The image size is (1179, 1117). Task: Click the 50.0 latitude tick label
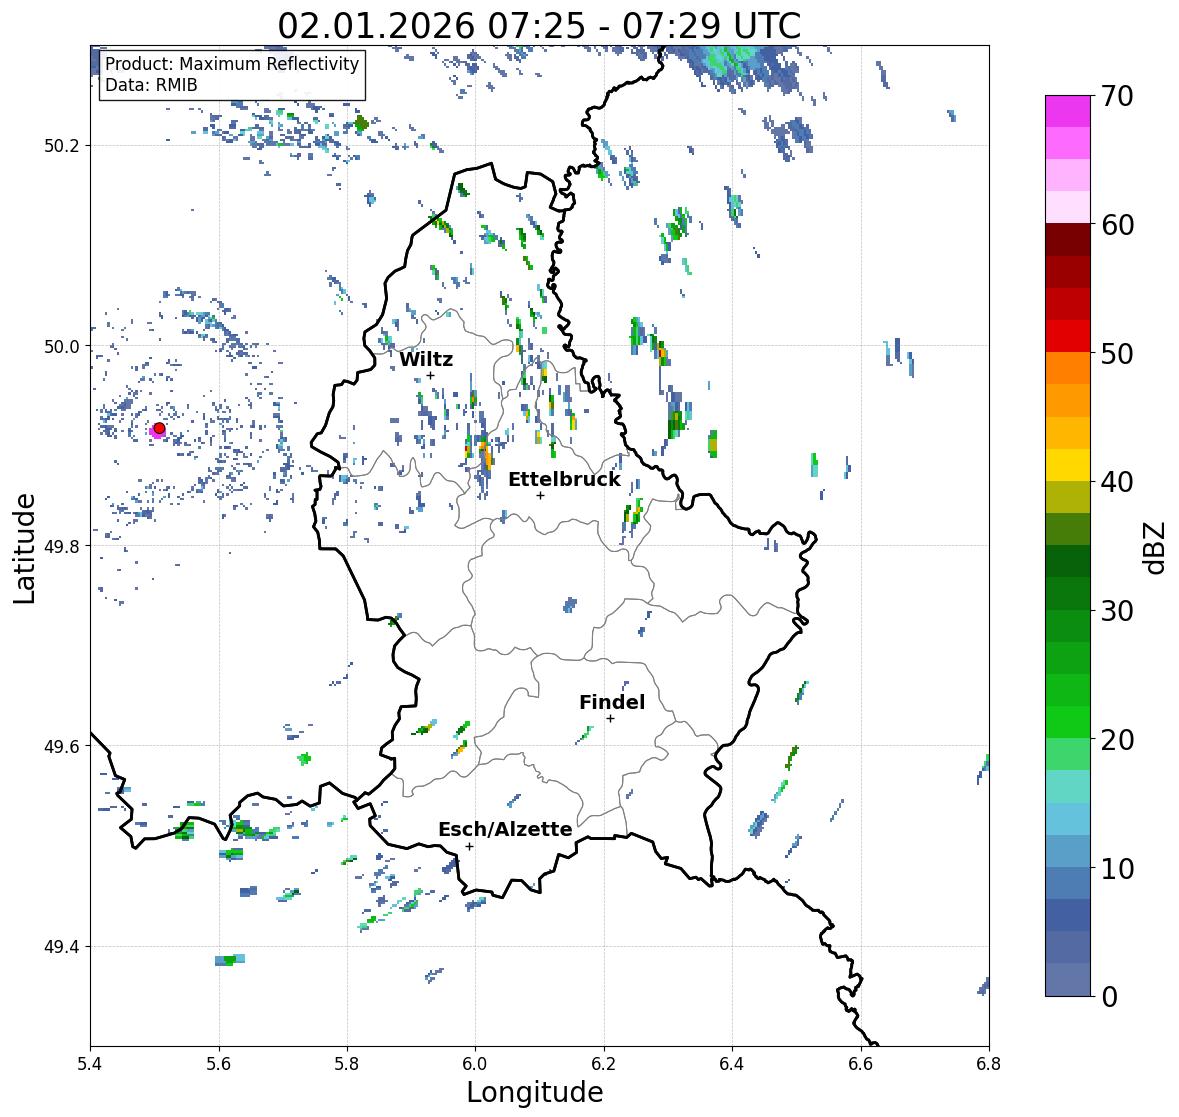click(62, 347)
